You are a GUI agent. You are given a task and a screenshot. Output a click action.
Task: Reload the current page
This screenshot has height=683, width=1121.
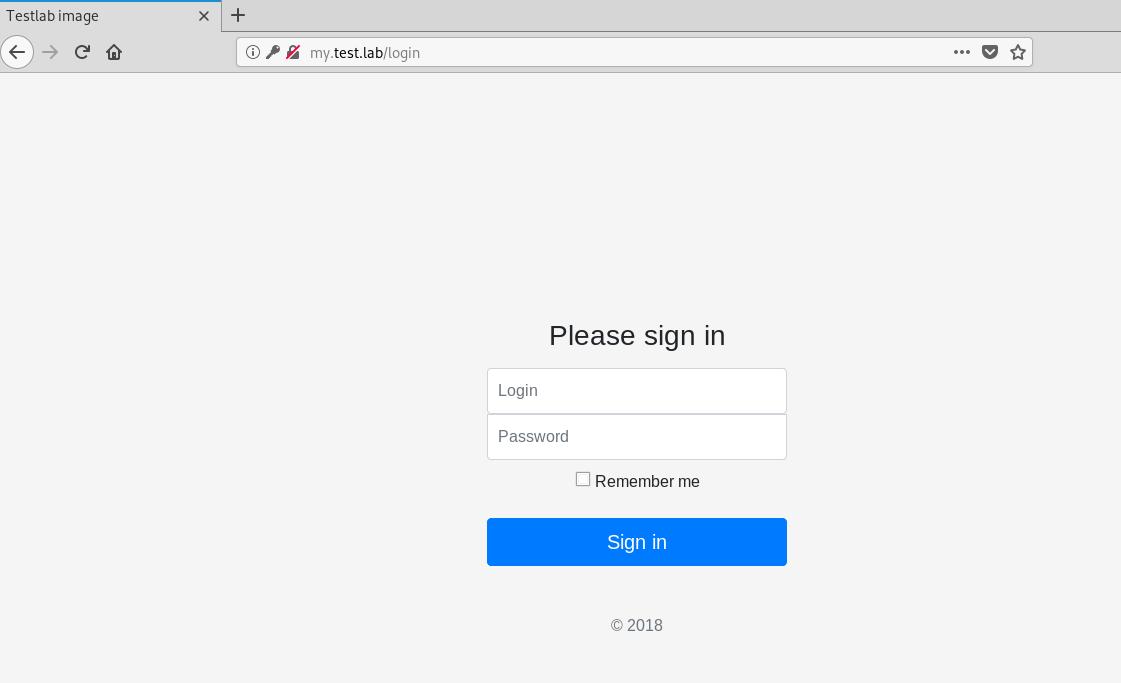point(82,52)
